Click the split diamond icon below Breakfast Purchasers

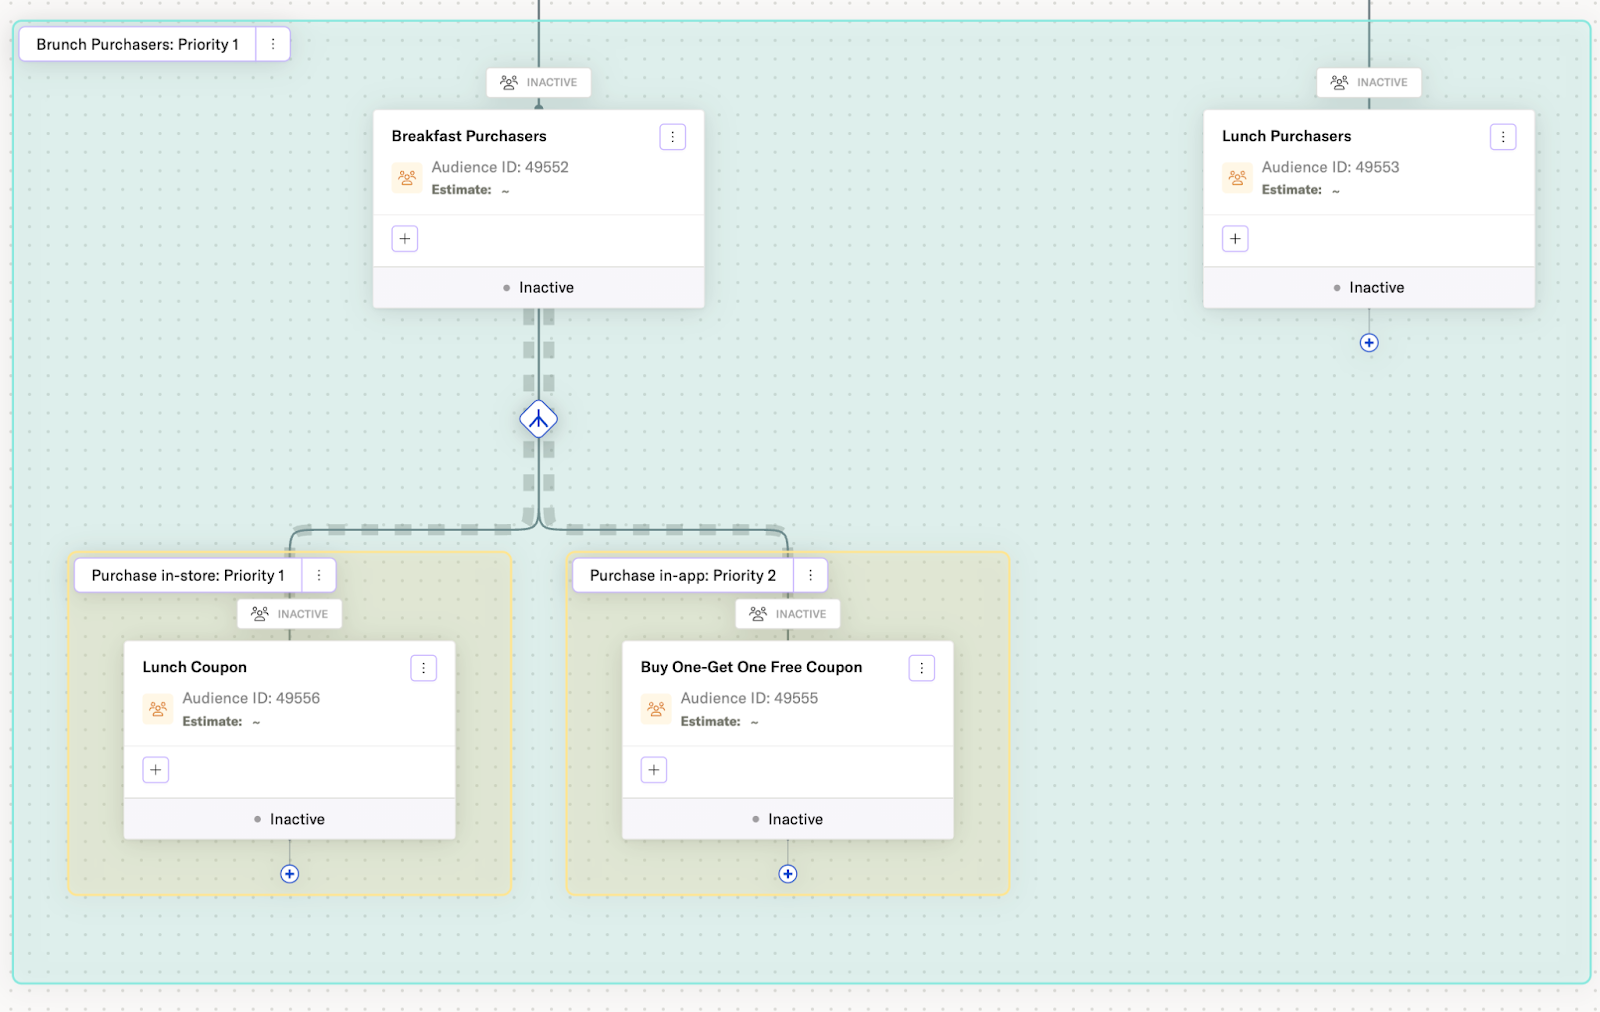tap(538, 419)
